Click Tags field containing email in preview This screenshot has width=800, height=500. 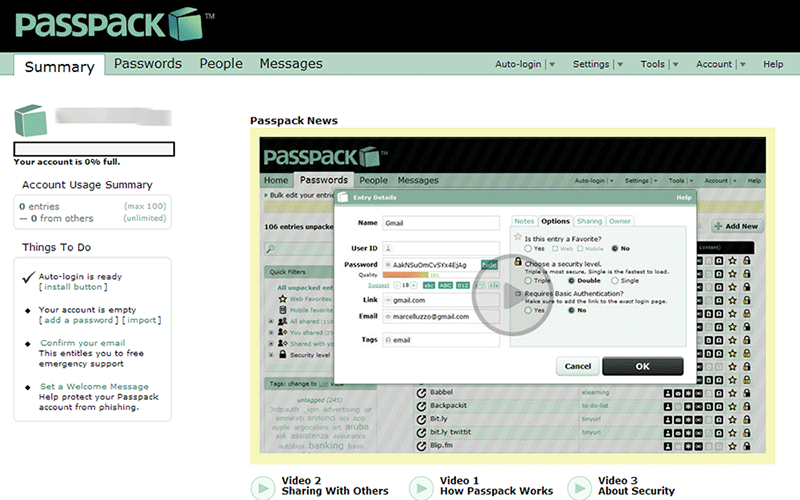click(x=441, y=340)
